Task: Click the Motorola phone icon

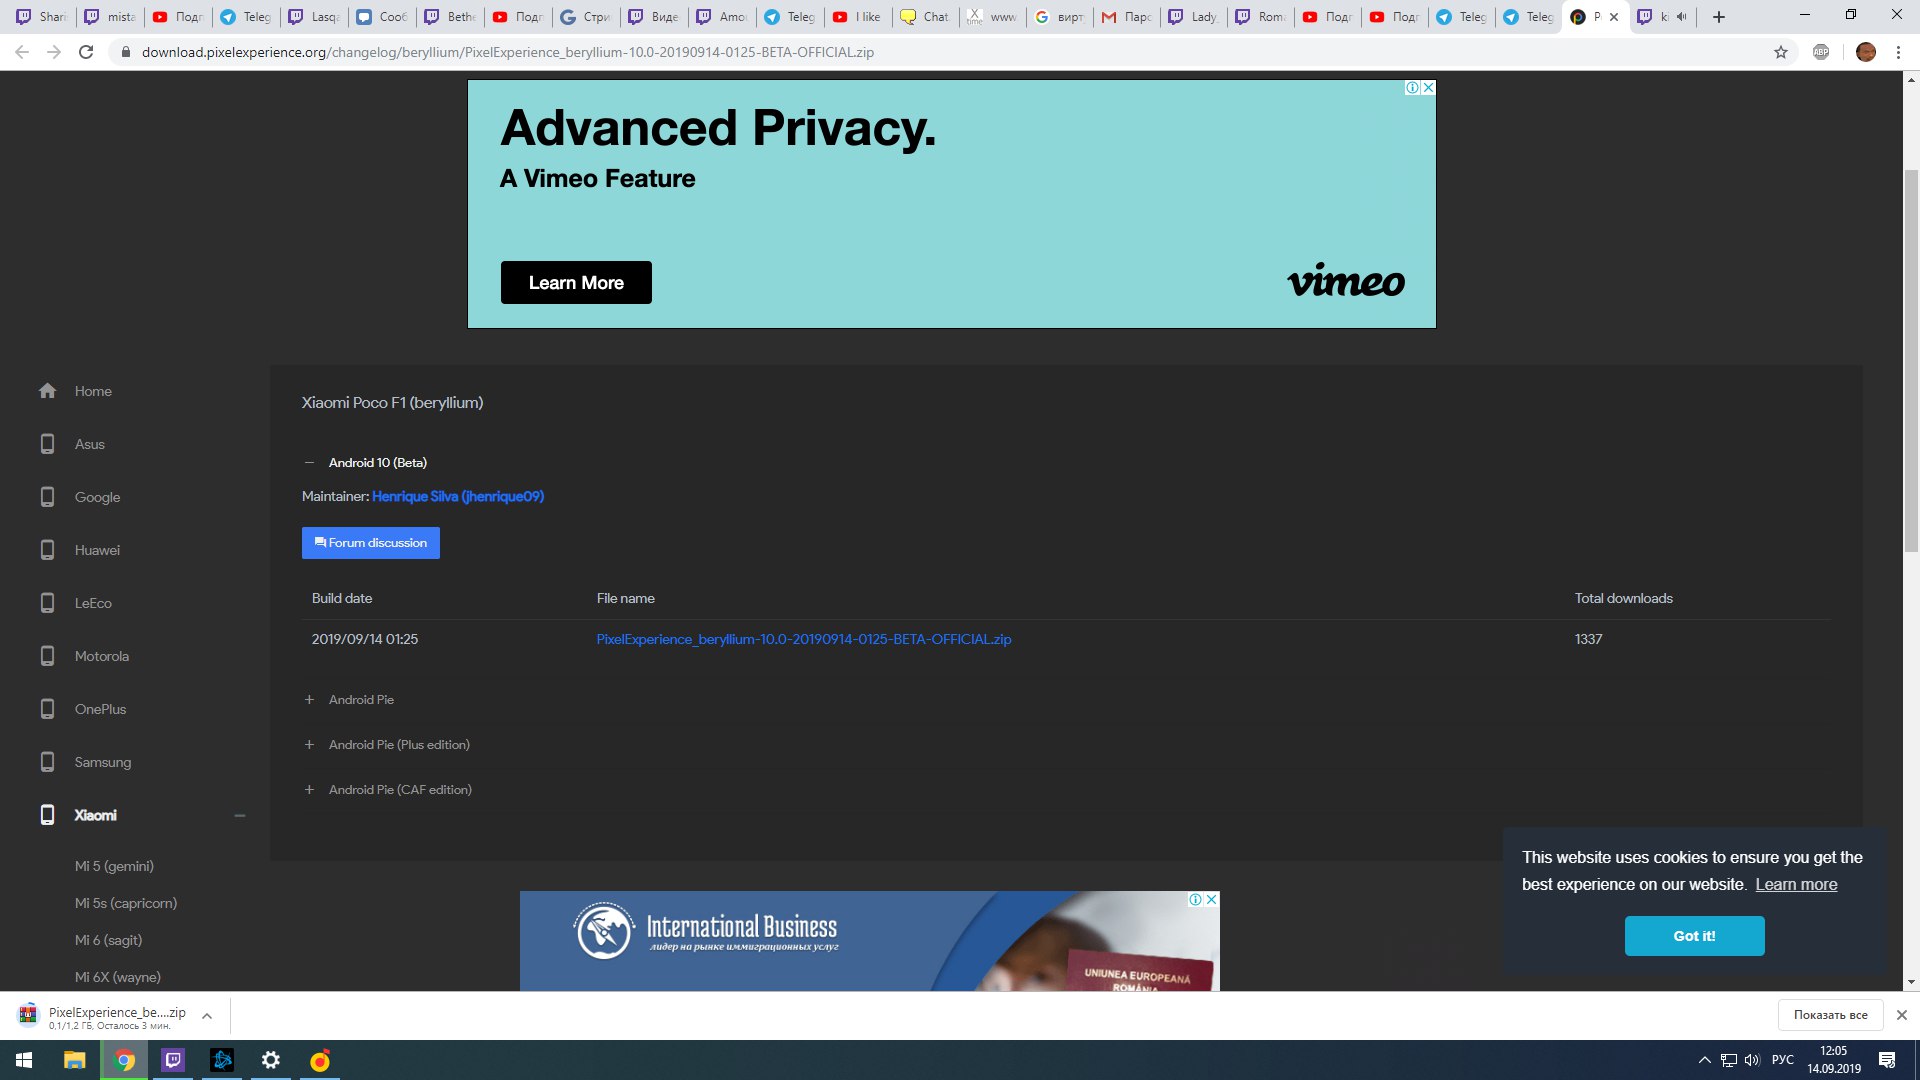Action: tap(47, 656)
